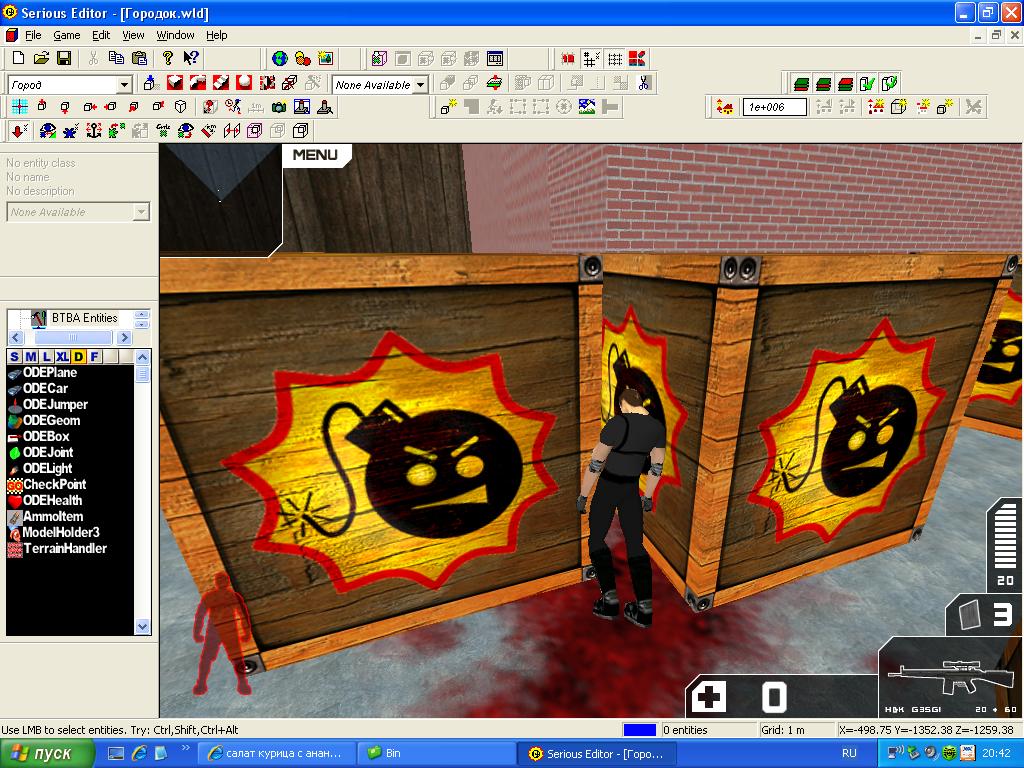Click the red down arrow icon
This screenshot has width=1024, height=768.
pos(20,131)
